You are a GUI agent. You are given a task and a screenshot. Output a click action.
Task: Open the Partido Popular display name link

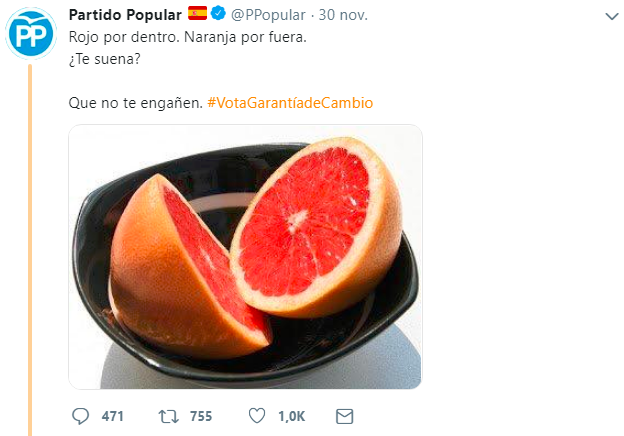(124, 14)
